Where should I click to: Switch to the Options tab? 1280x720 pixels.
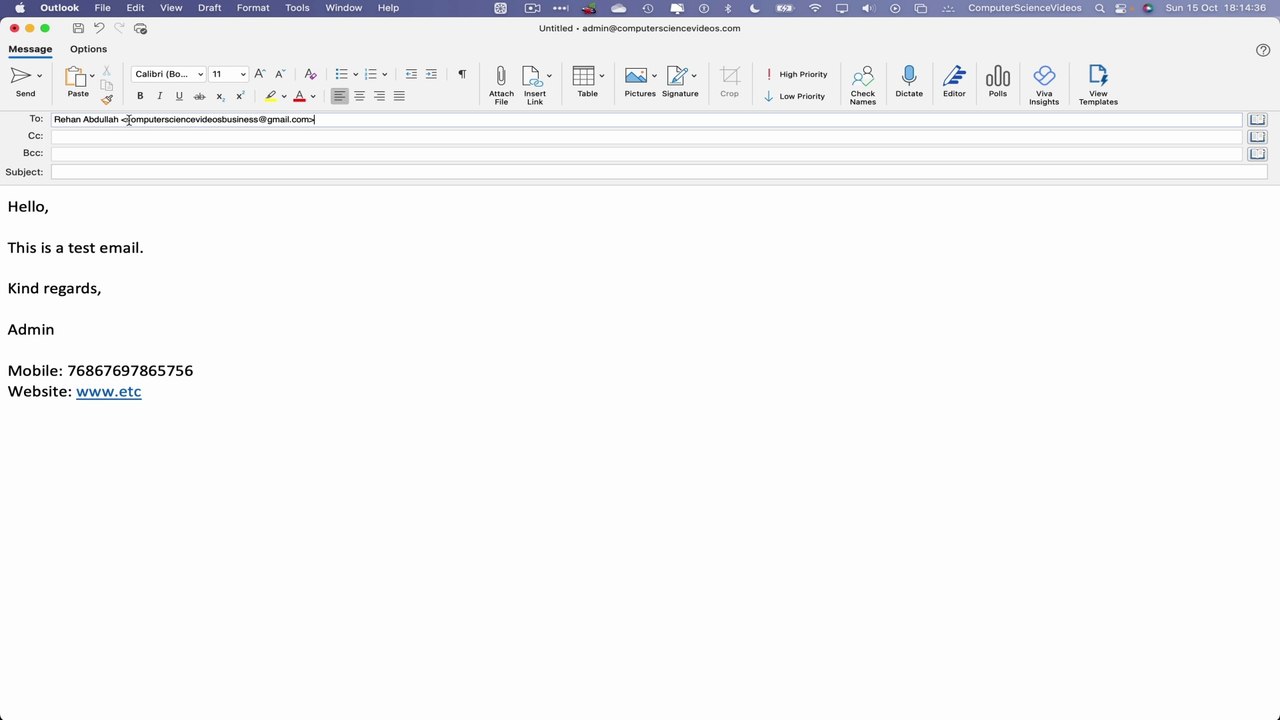(88, 49)
